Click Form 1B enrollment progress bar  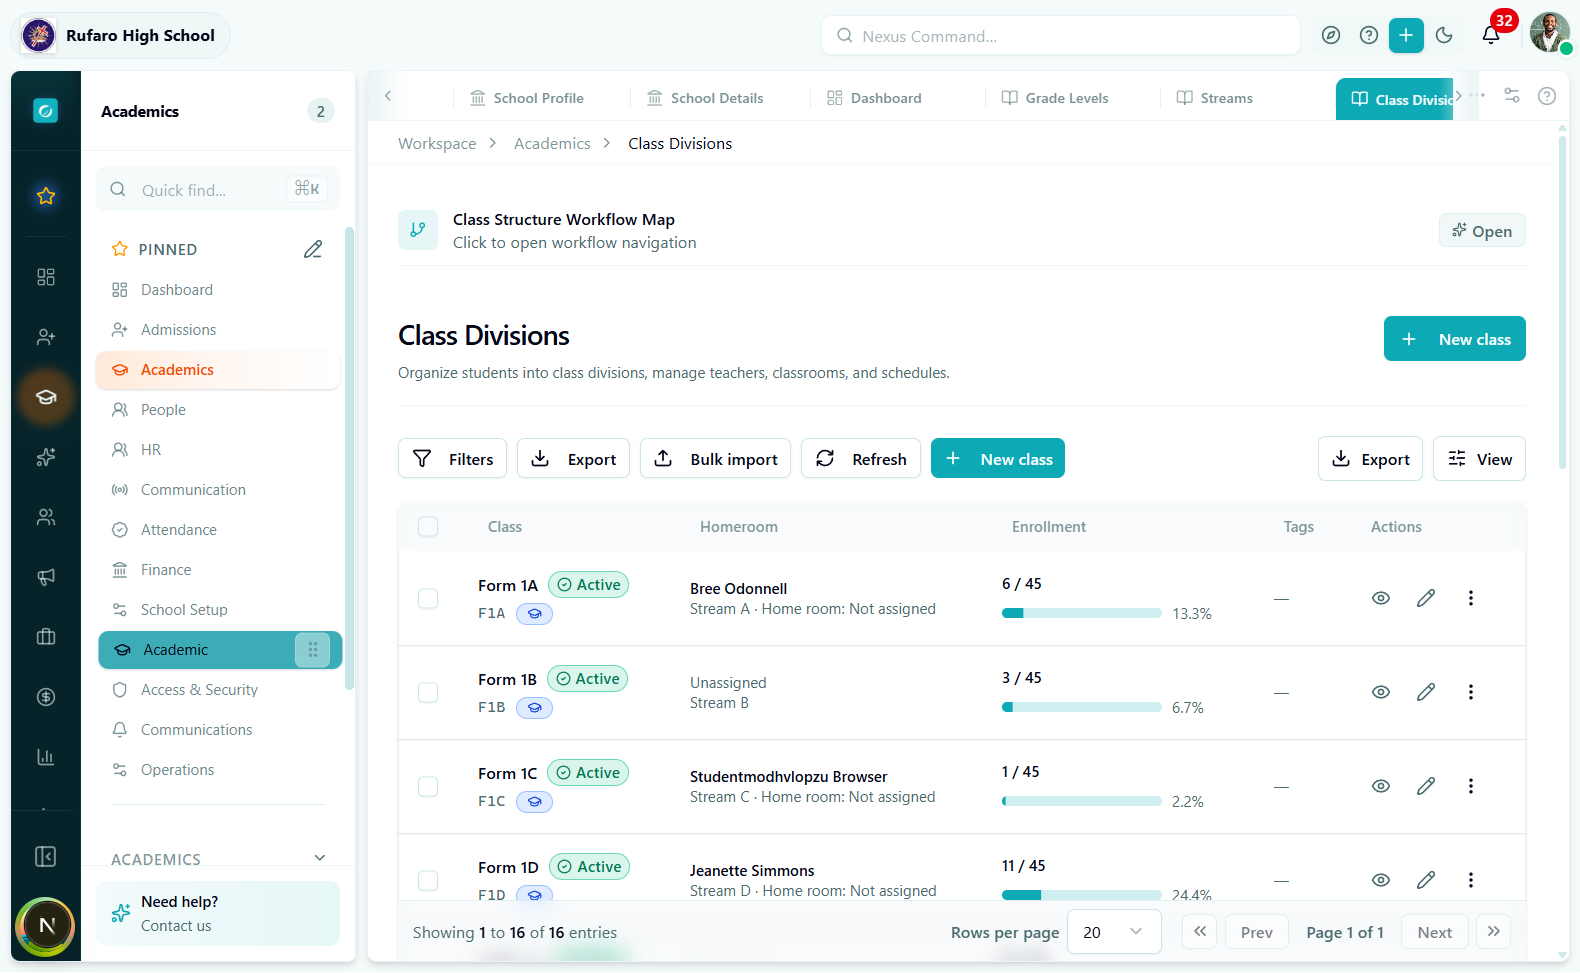[1081, 708]
